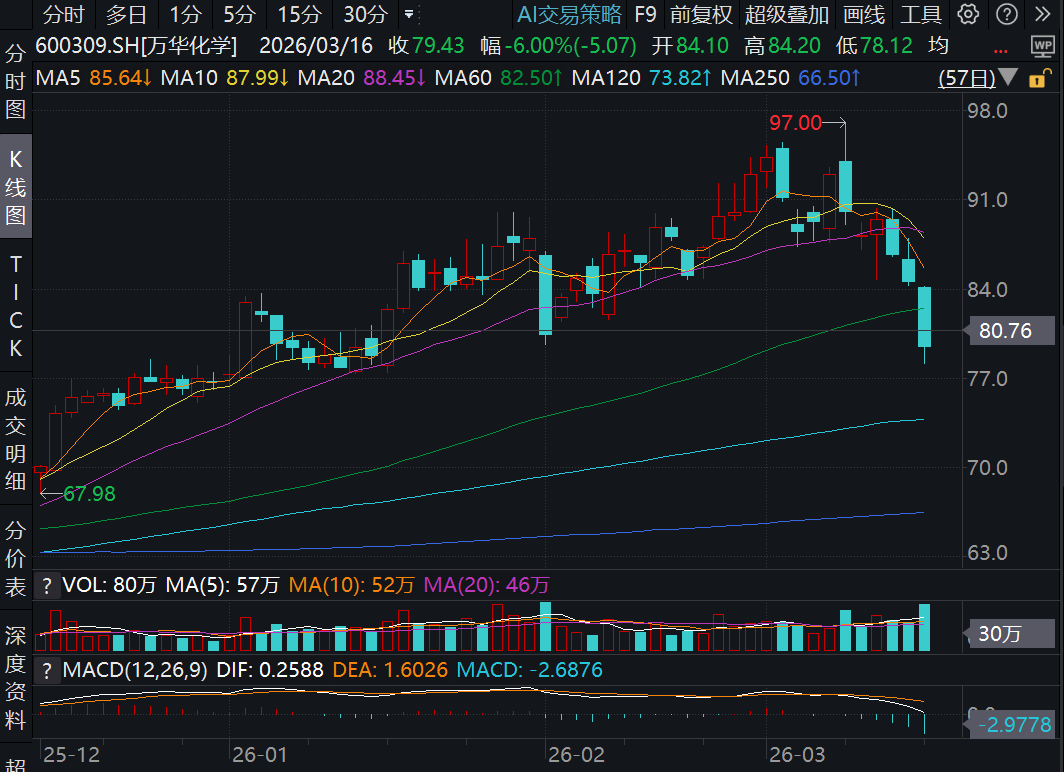The image size is (1064, 772).
Task: Open AI交易策略 link
Action: click(x=569, y=14)
